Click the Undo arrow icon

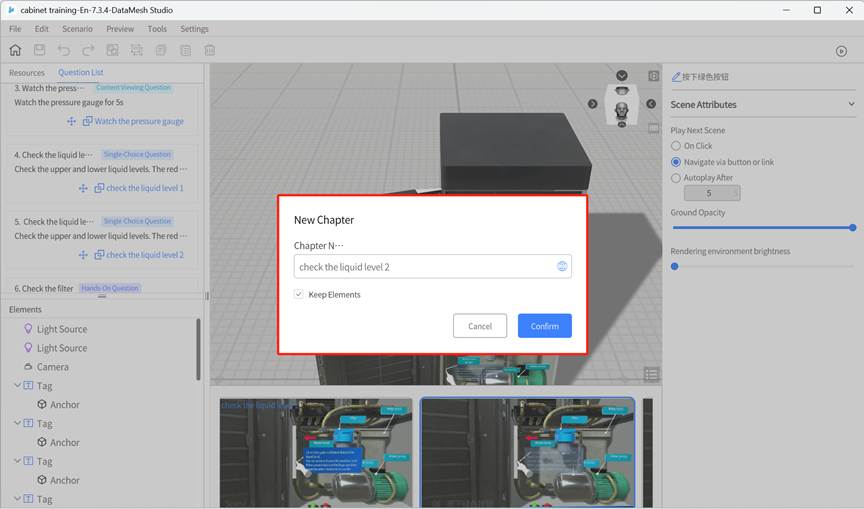point(64,50)
